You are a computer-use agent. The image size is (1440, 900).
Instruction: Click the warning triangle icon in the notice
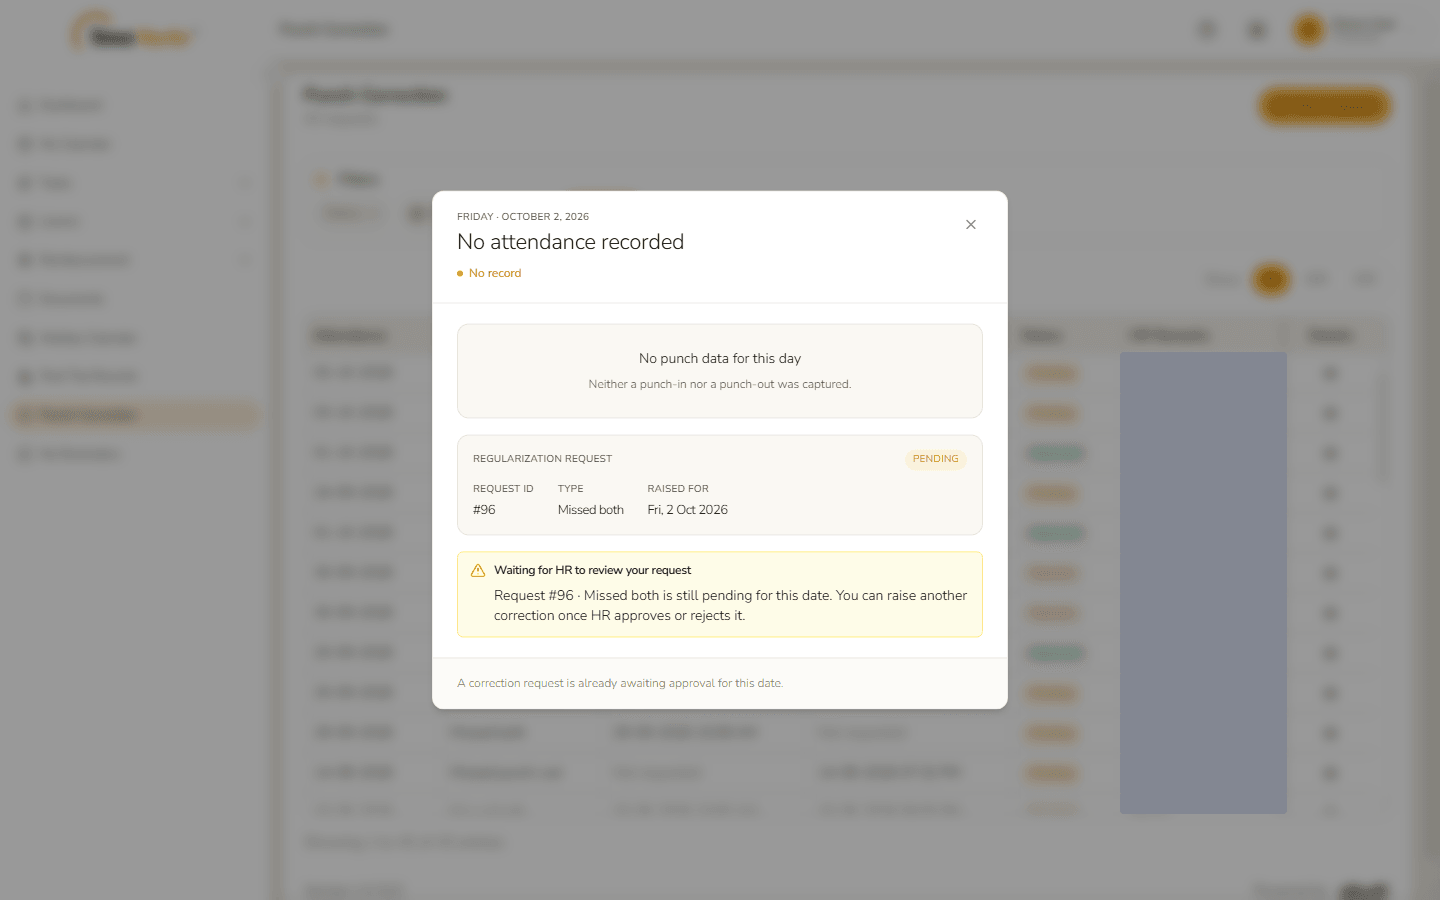coord(478,571)
